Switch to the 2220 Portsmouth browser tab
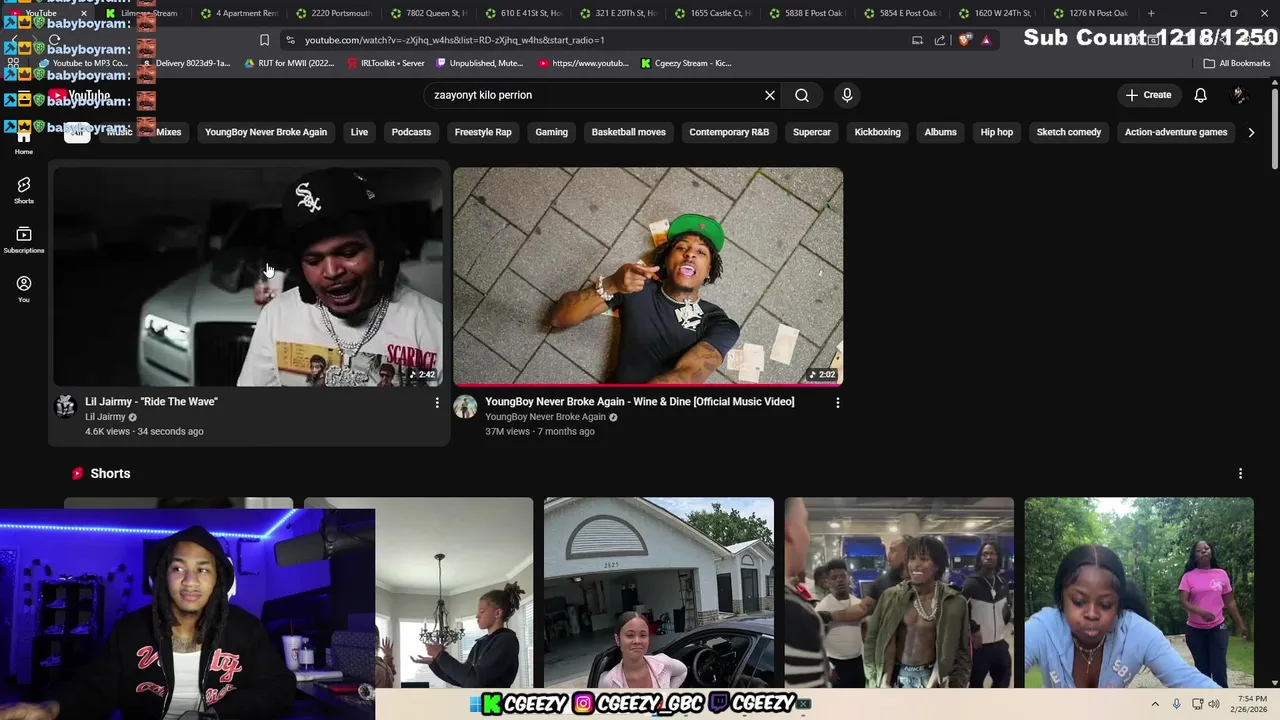 point(335,13)
